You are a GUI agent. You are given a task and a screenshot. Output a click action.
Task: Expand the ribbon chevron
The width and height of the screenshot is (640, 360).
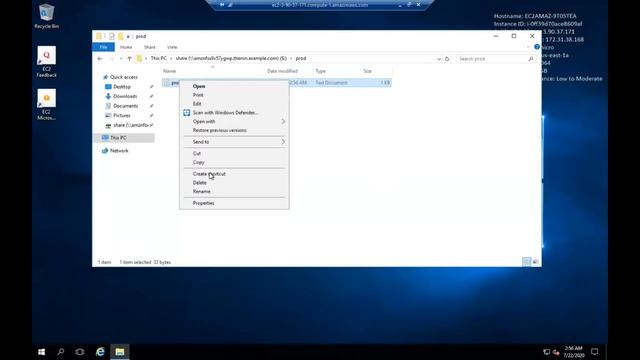[528, 47]
